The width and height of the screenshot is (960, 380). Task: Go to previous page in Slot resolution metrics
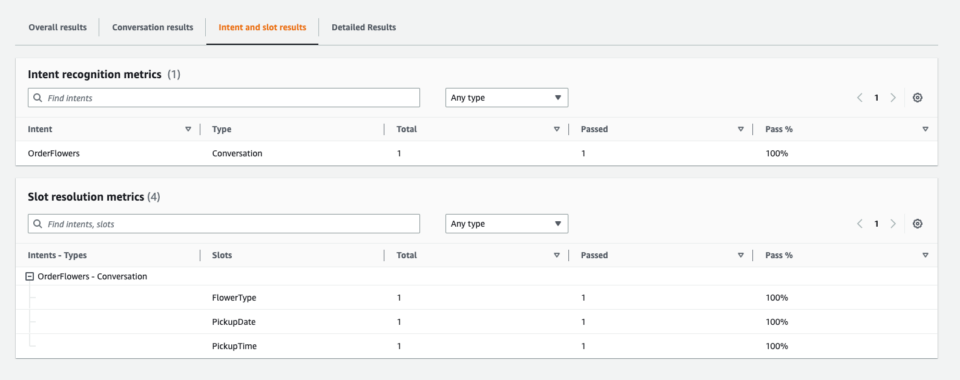[860, 224]
